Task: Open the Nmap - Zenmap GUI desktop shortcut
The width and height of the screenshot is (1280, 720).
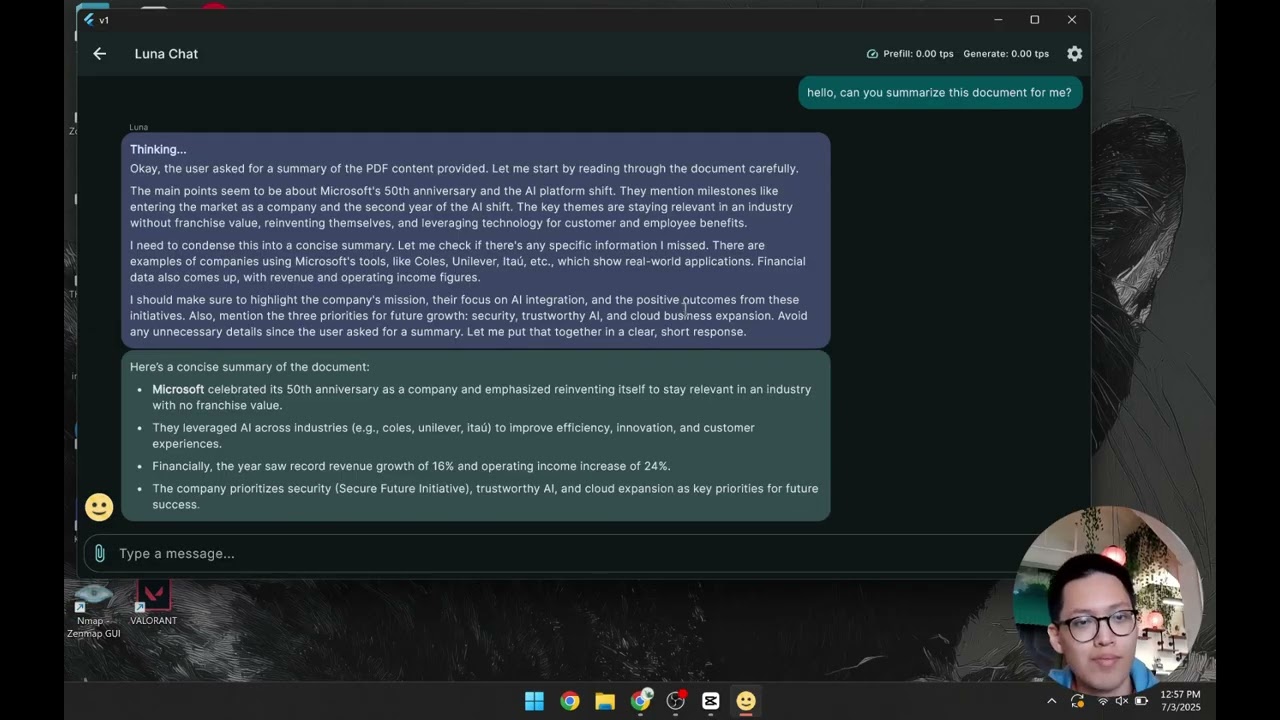Action: pyautogui.click(x=93, y=609)
